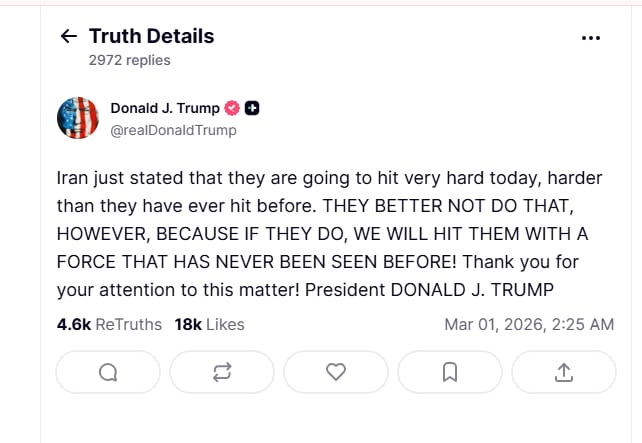Viewport: 642px width, 443px height.
Task: View the 4.6k ReTruths list
Action: (x=108, y=324)
